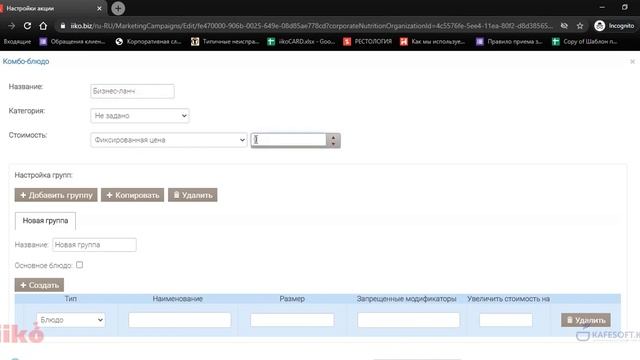Click the Размер column header
This screenshot has height=360, width=640.
pyautogui.click(x=292, y=299)
